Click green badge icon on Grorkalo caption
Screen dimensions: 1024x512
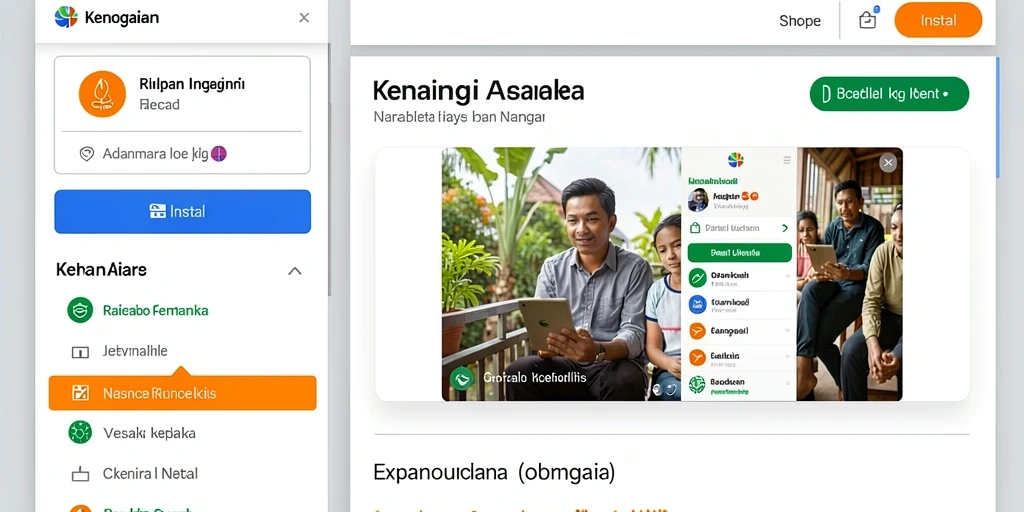click(x=462, y=378)
